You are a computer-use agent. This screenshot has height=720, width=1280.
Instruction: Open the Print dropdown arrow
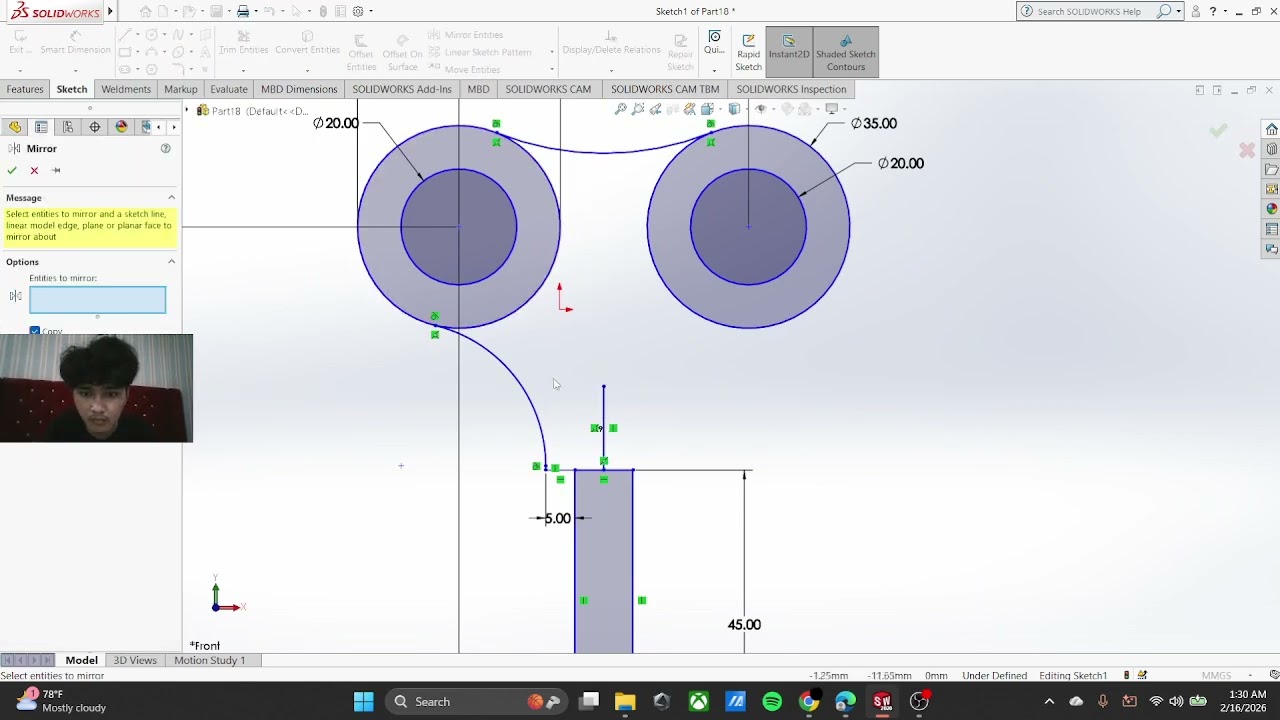(256, 11)
